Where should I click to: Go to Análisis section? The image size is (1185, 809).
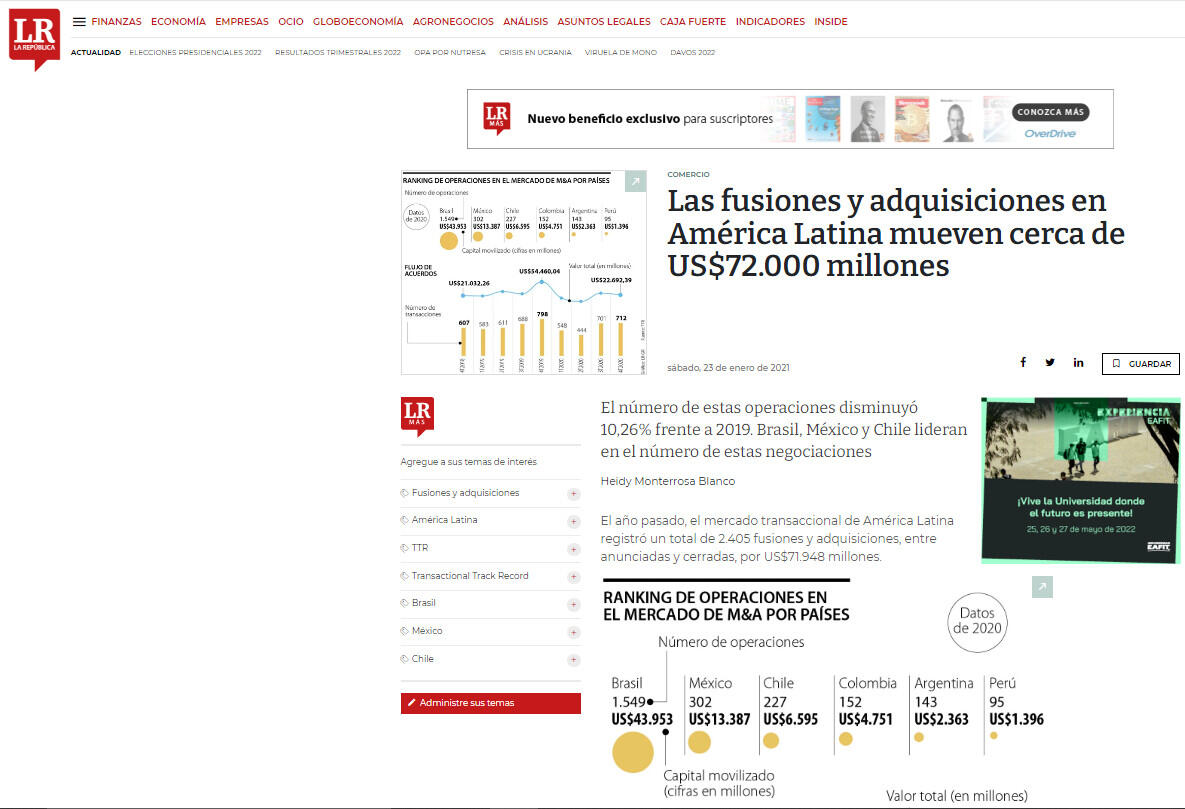[526, 22]
